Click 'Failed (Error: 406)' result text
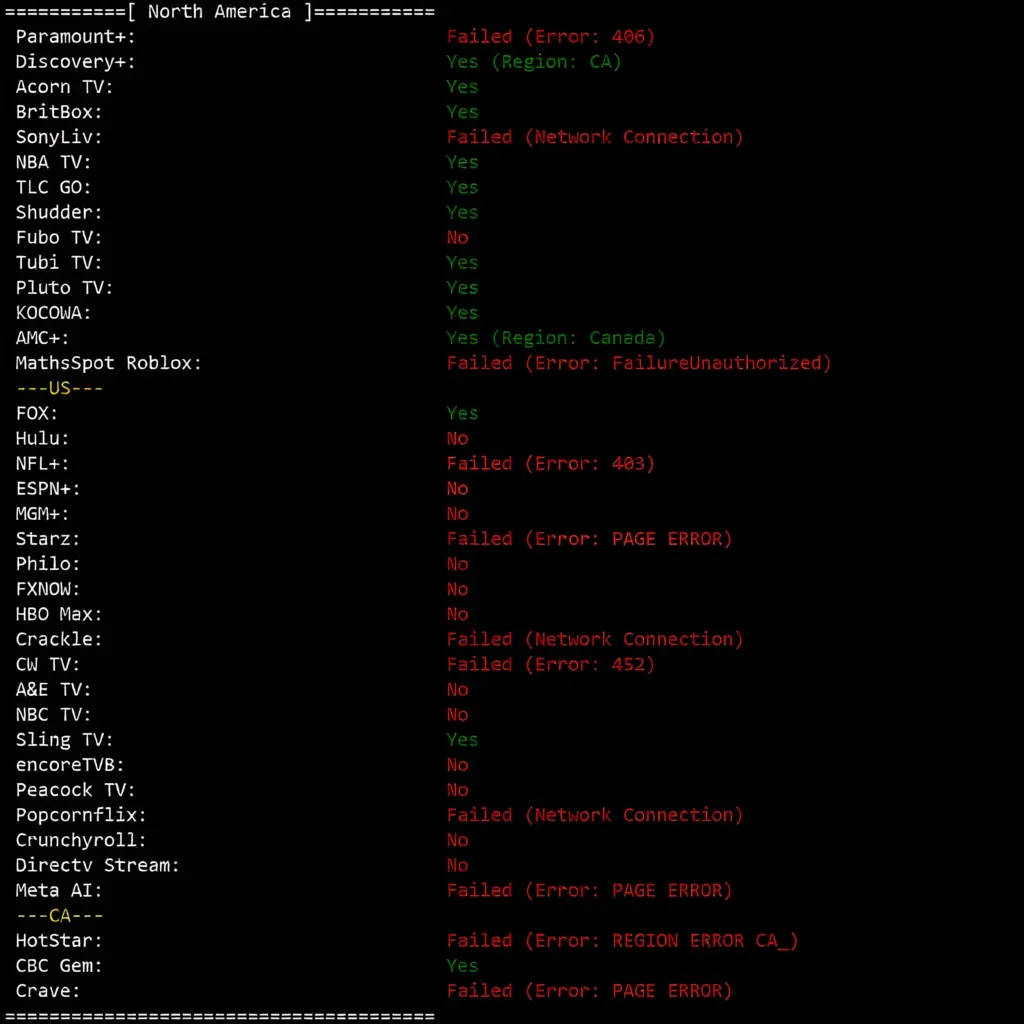 550,37
